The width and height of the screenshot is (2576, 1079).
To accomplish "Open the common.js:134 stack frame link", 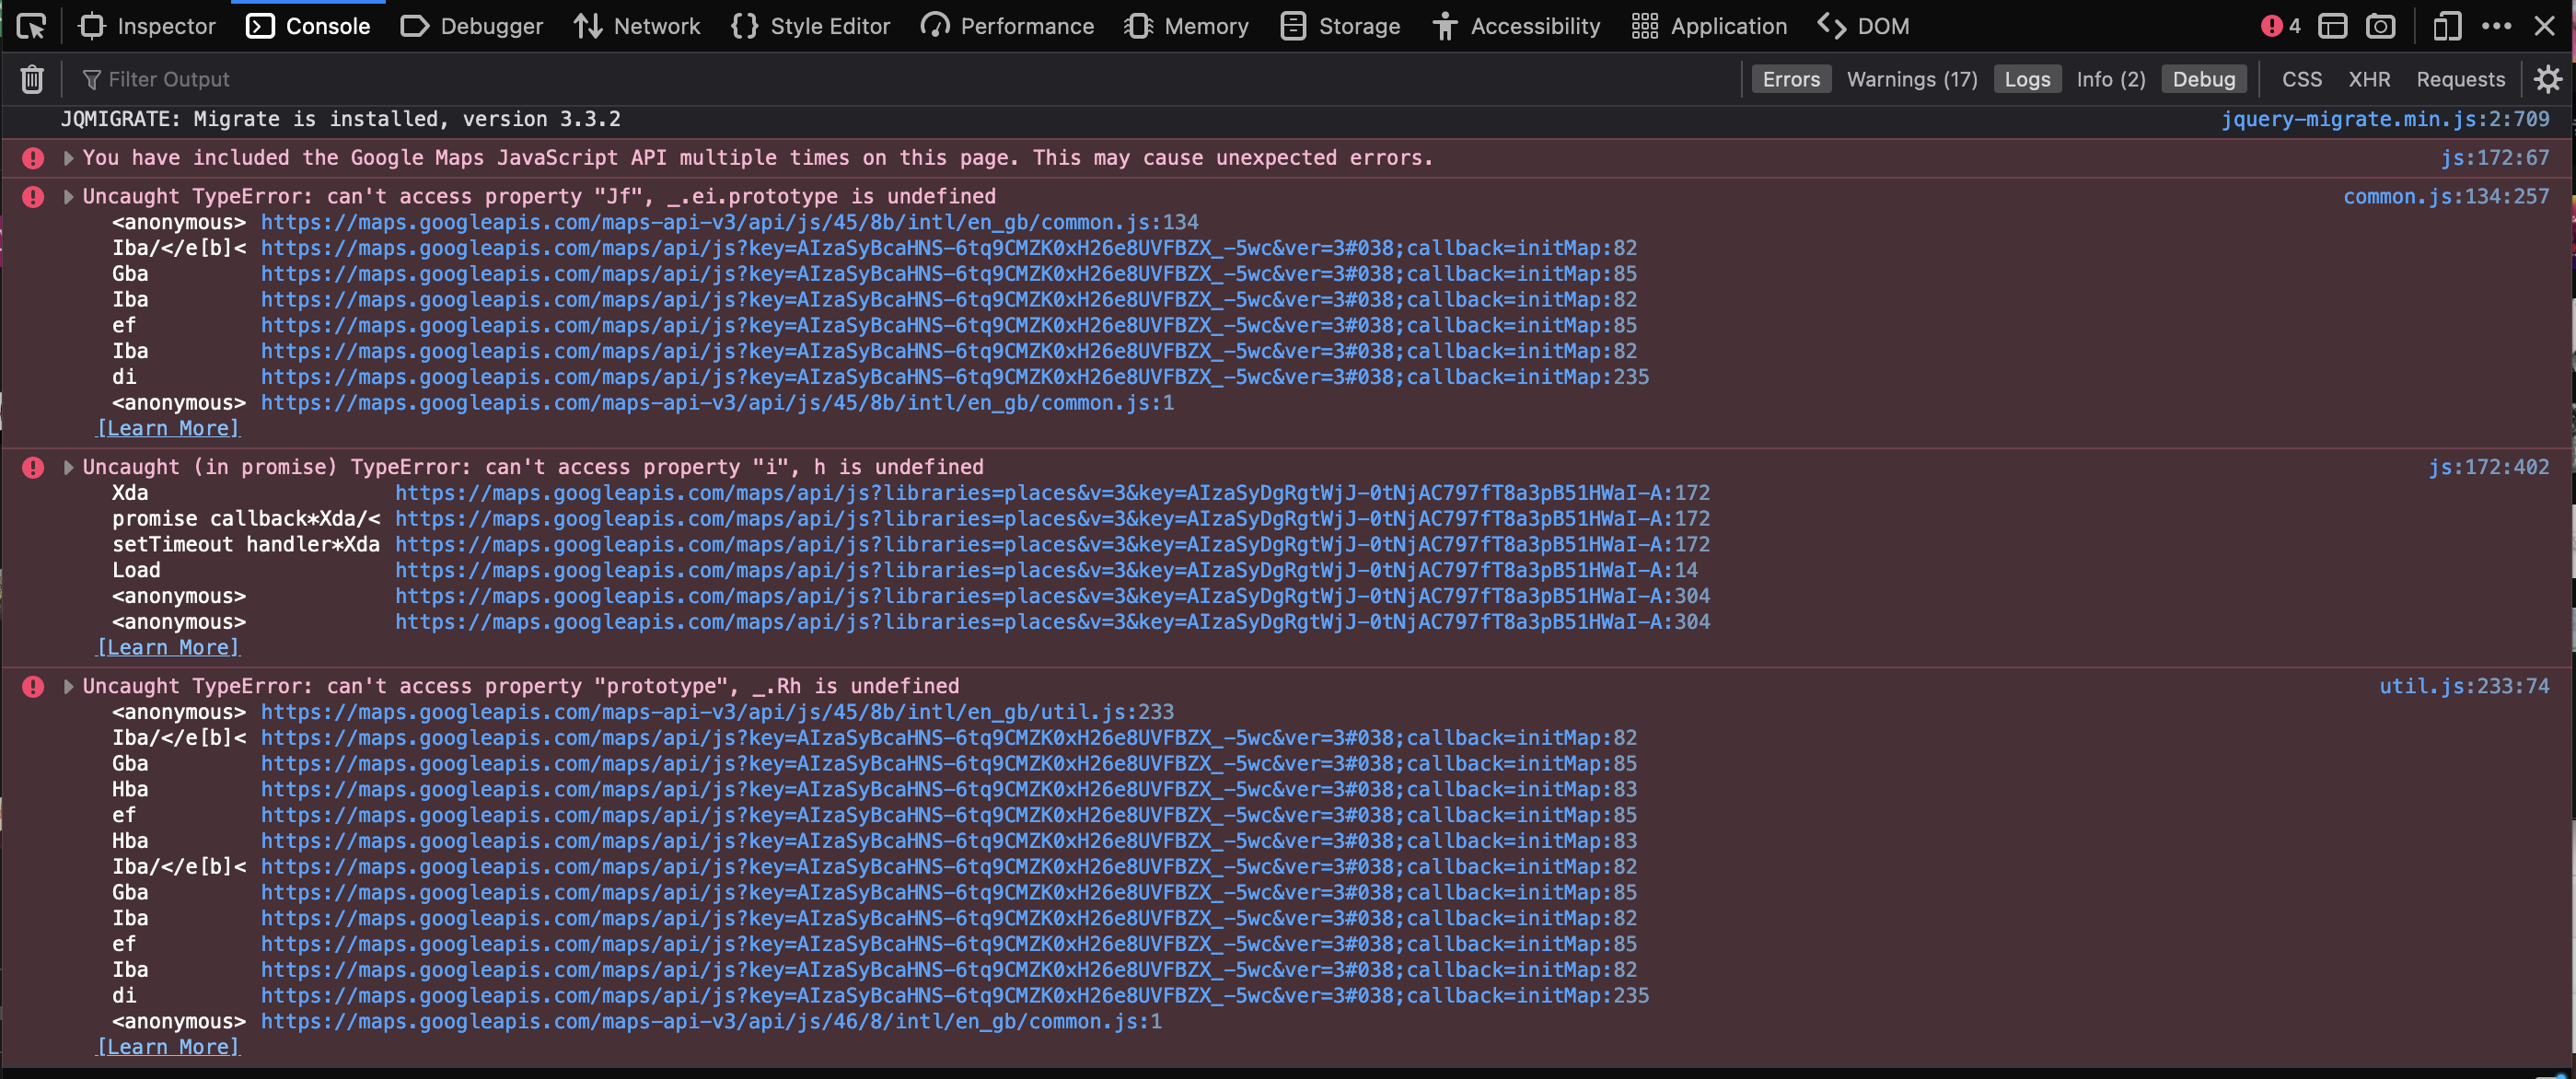I will (x=730, y=222).
